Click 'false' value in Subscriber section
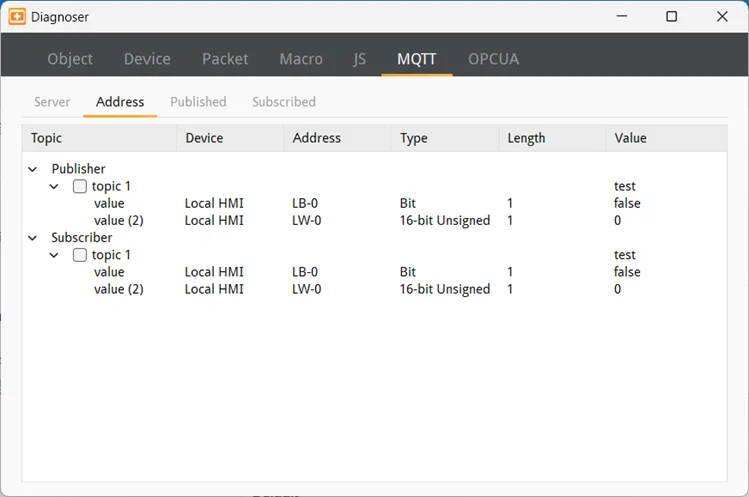 click(627, 272)
